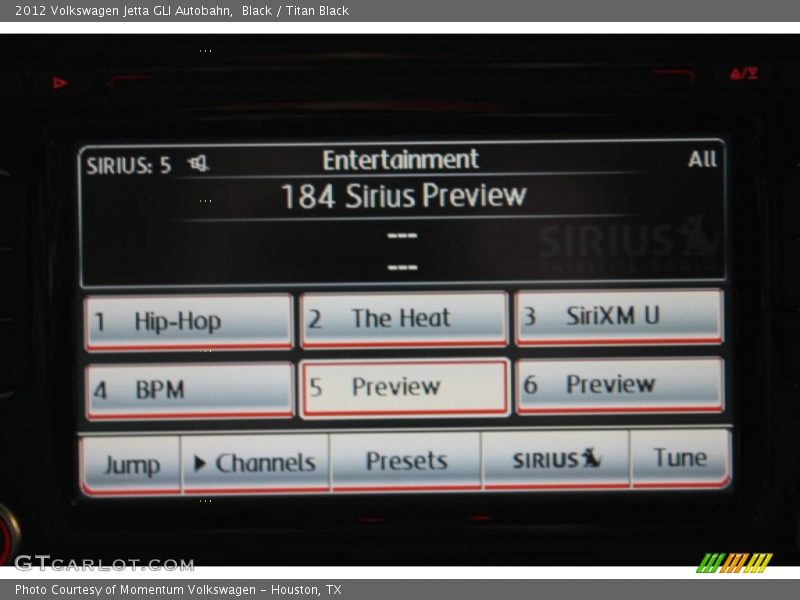
Task: Tap the SIRIUS: 5 band indicator
Action: tap(129, 166)
